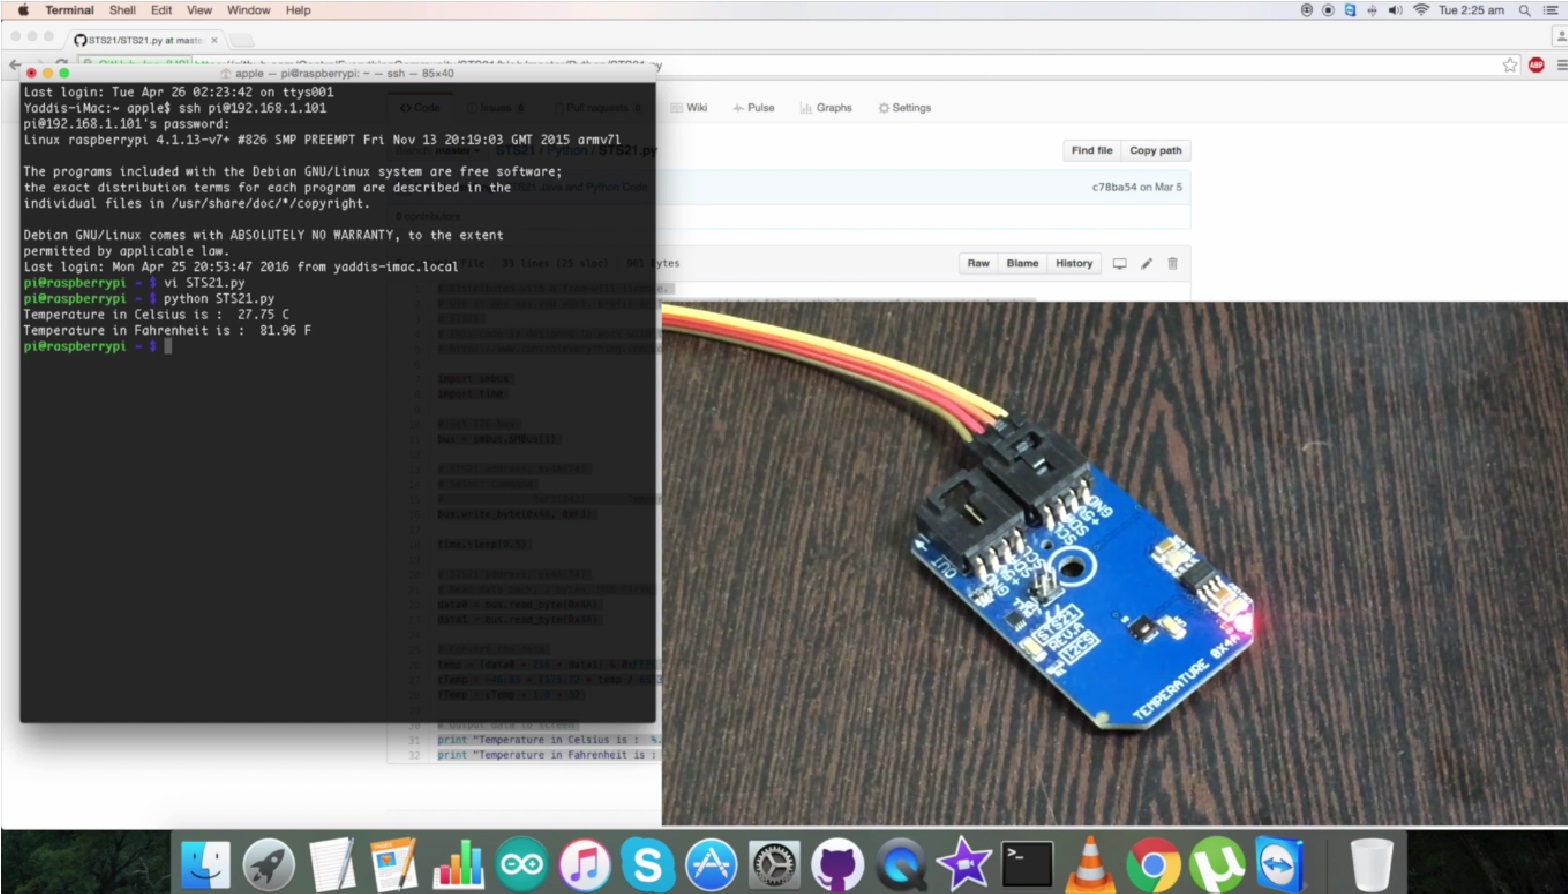
Task: Open the Edit menu
Action: (161, 10)
